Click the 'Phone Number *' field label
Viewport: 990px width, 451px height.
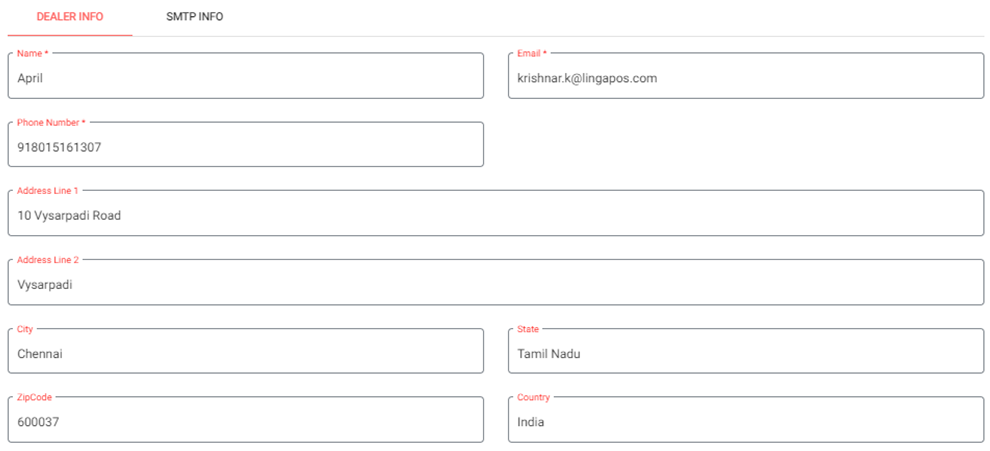pos(51,122)
